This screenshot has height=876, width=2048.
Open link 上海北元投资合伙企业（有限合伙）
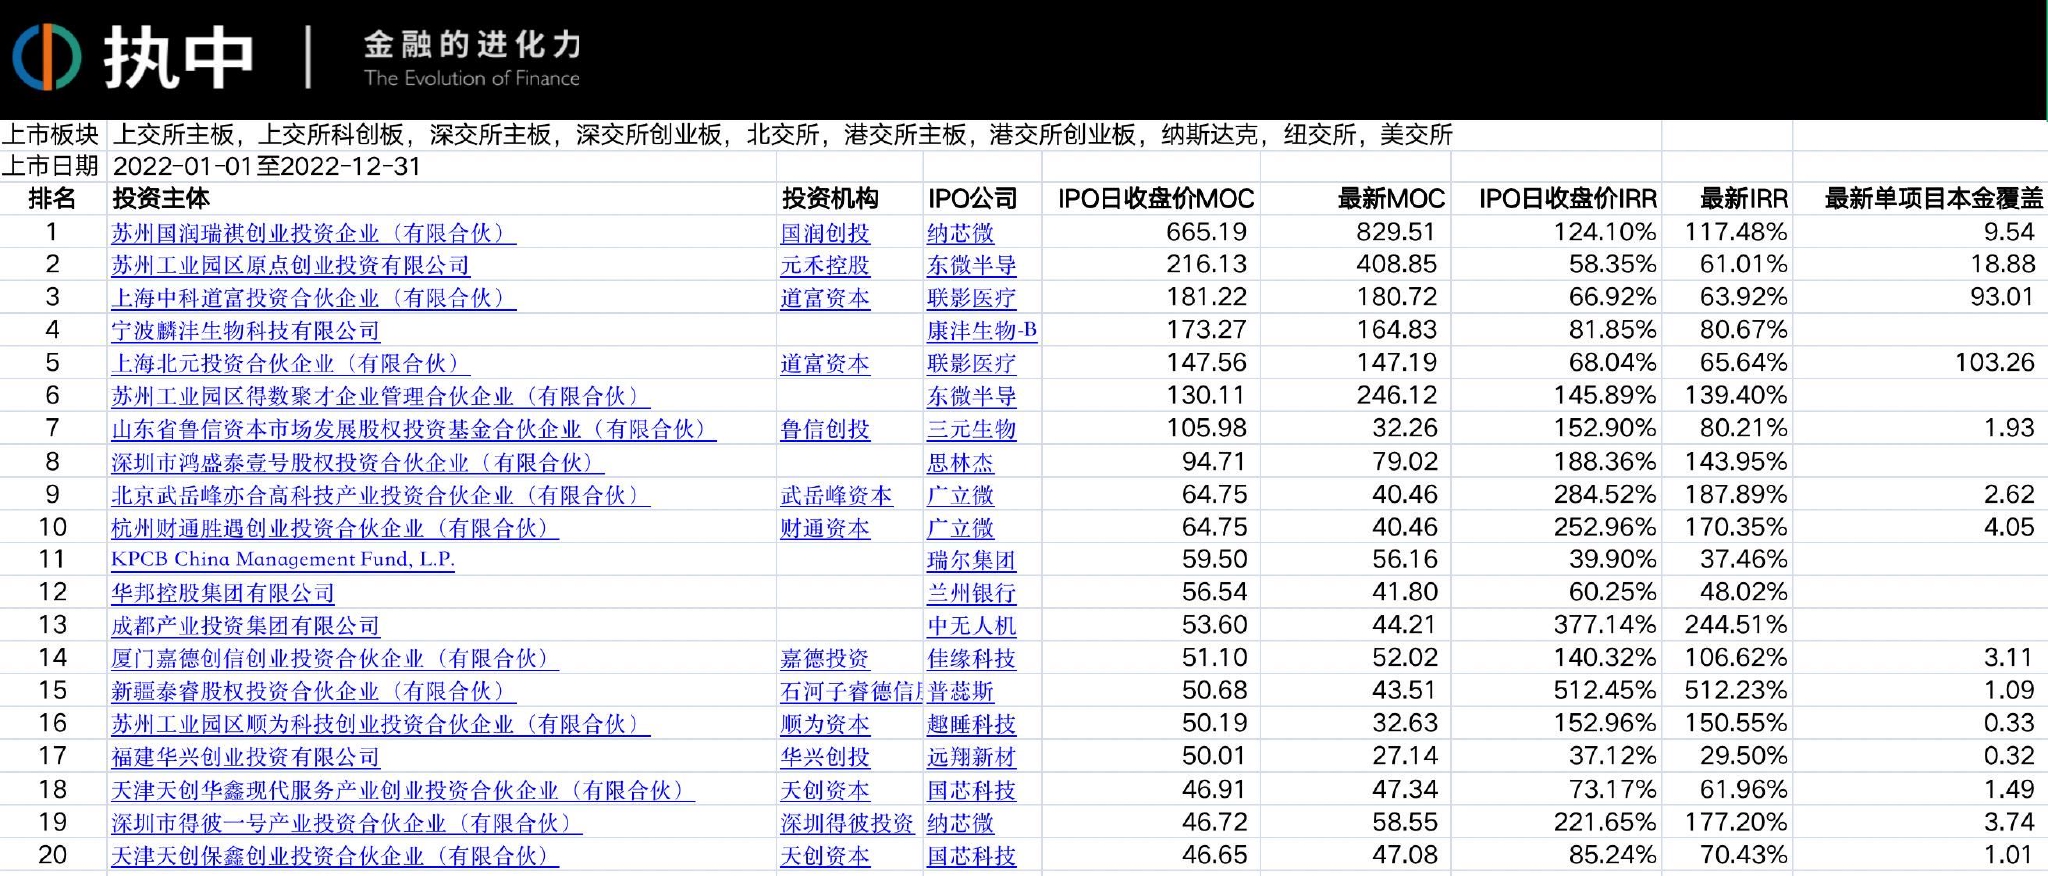coord(290,364)
